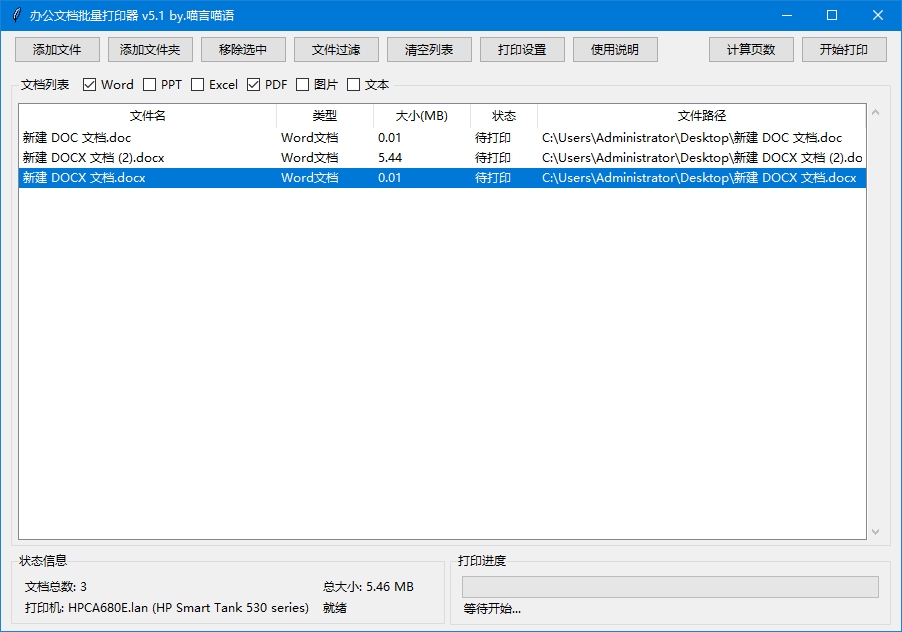Click the scrollbar down arrow of list
The image size is (902, 632).
[876, 532]
